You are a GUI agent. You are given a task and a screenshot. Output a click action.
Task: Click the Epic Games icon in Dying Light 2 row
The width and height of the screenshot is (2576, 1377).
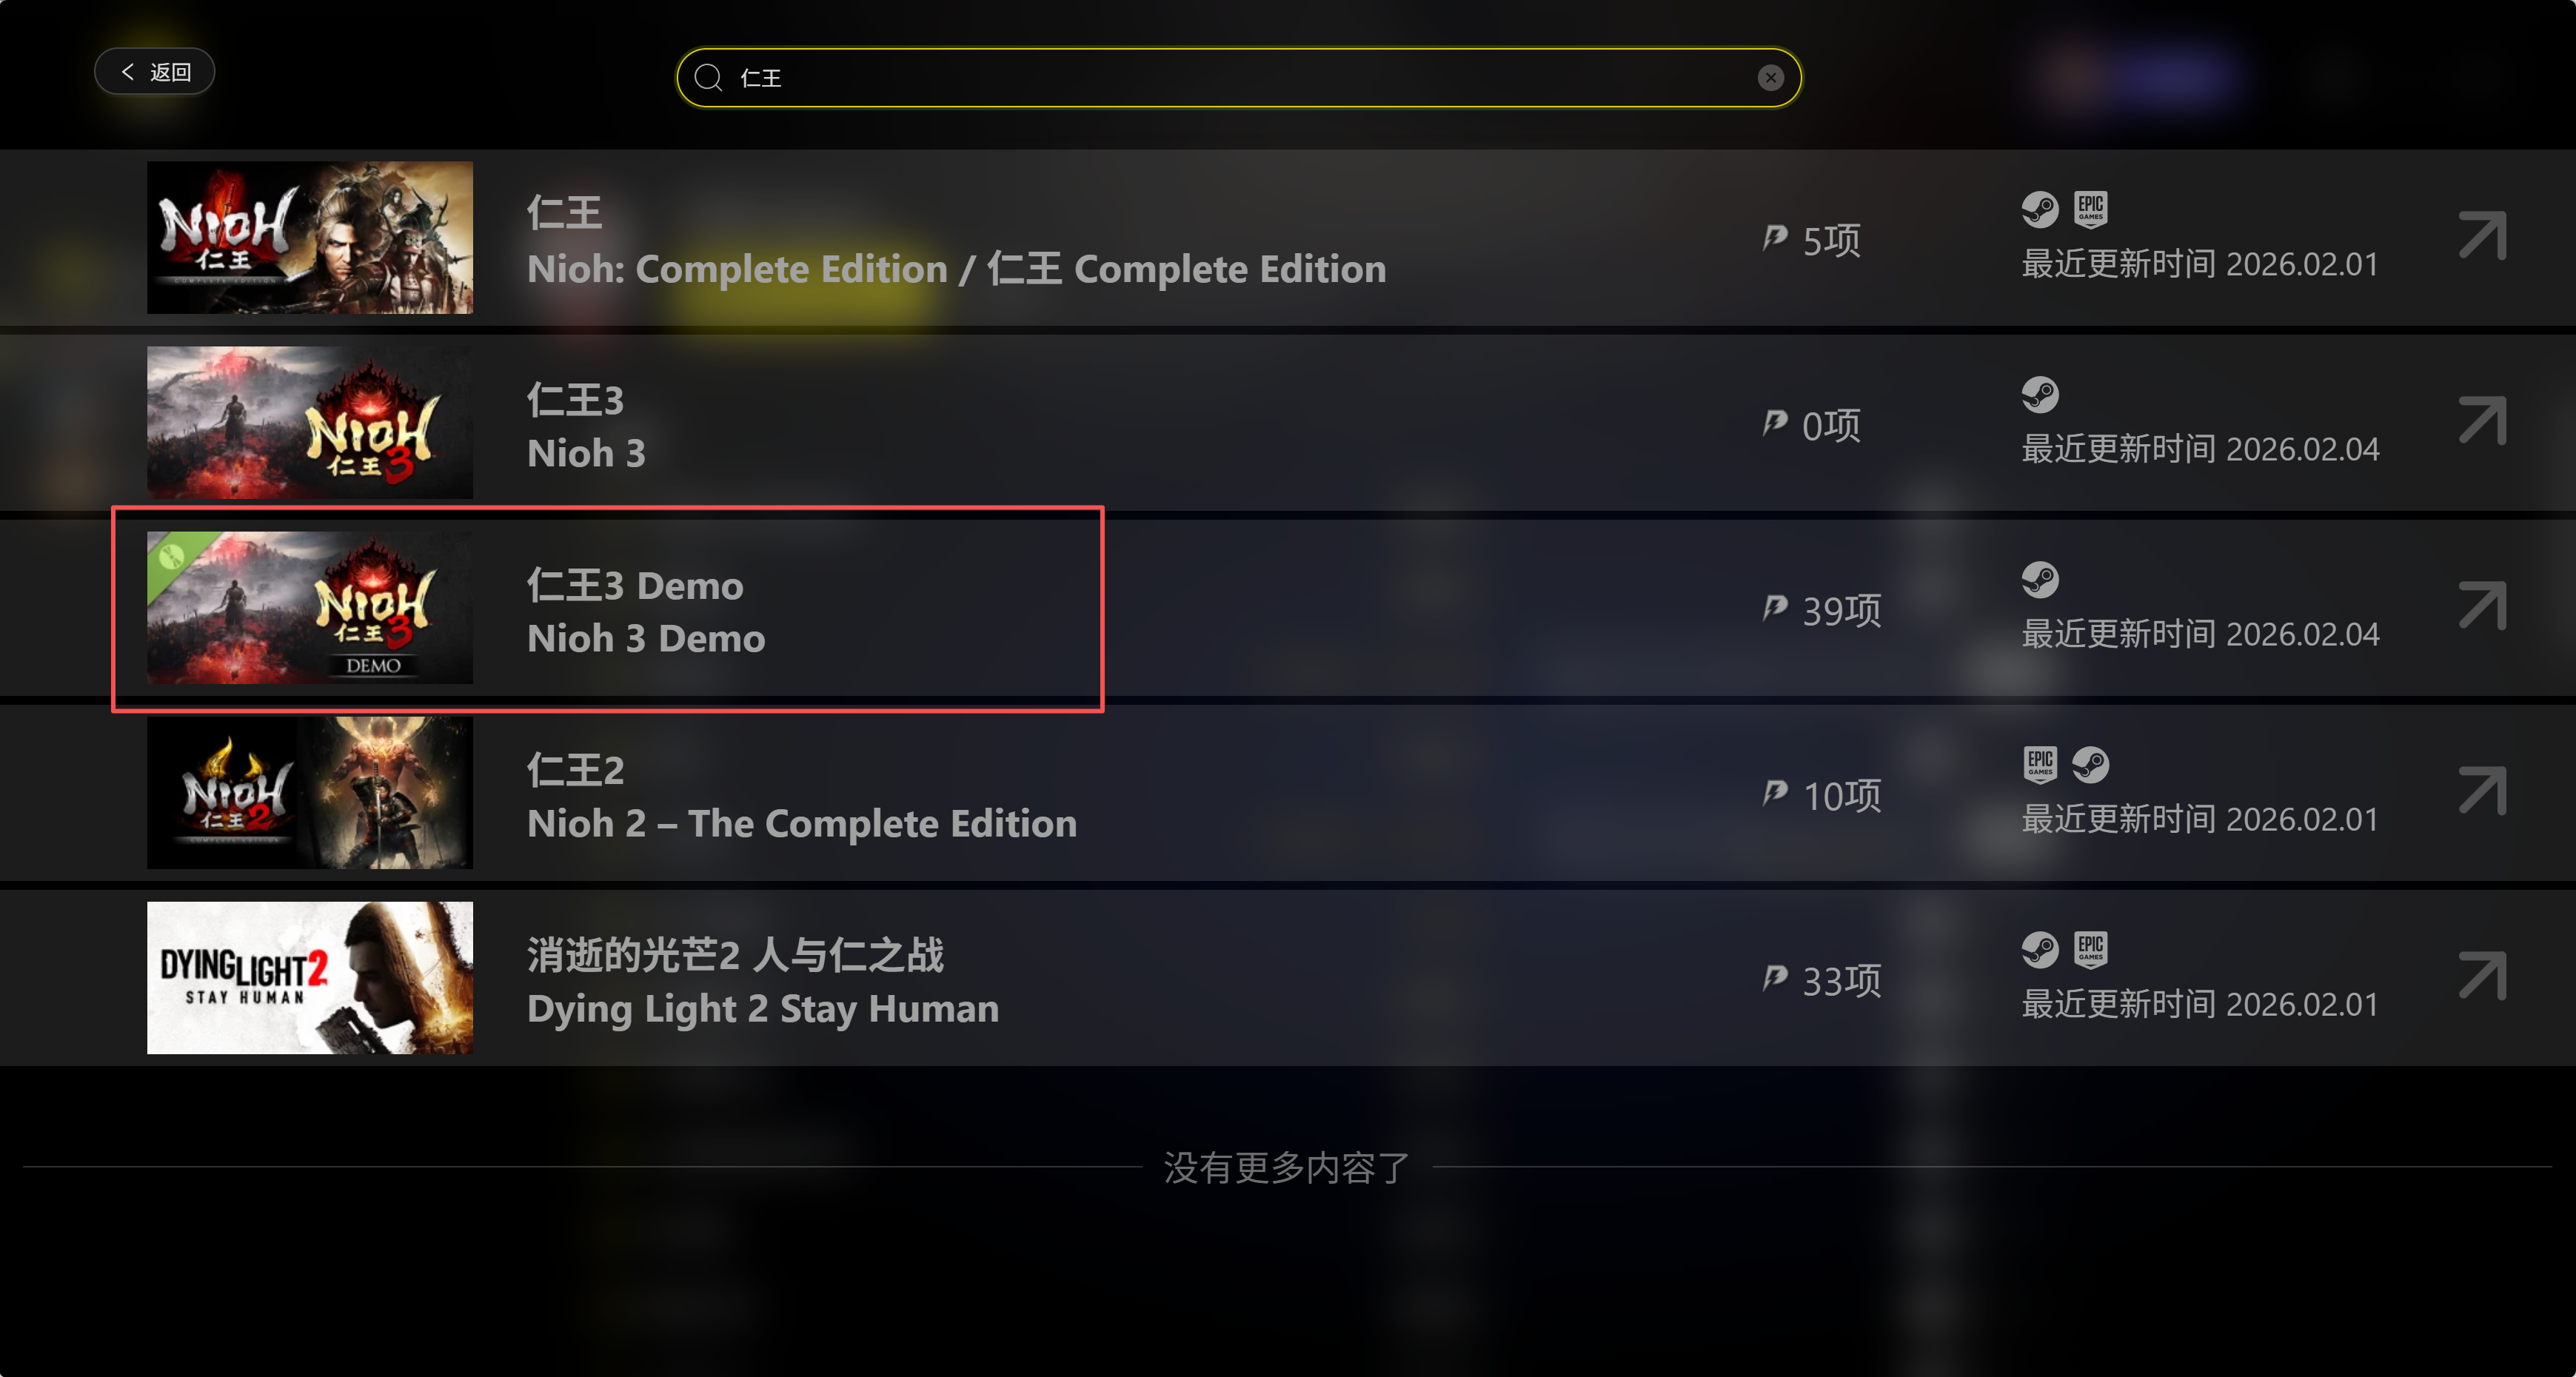tap(2090, 949)
